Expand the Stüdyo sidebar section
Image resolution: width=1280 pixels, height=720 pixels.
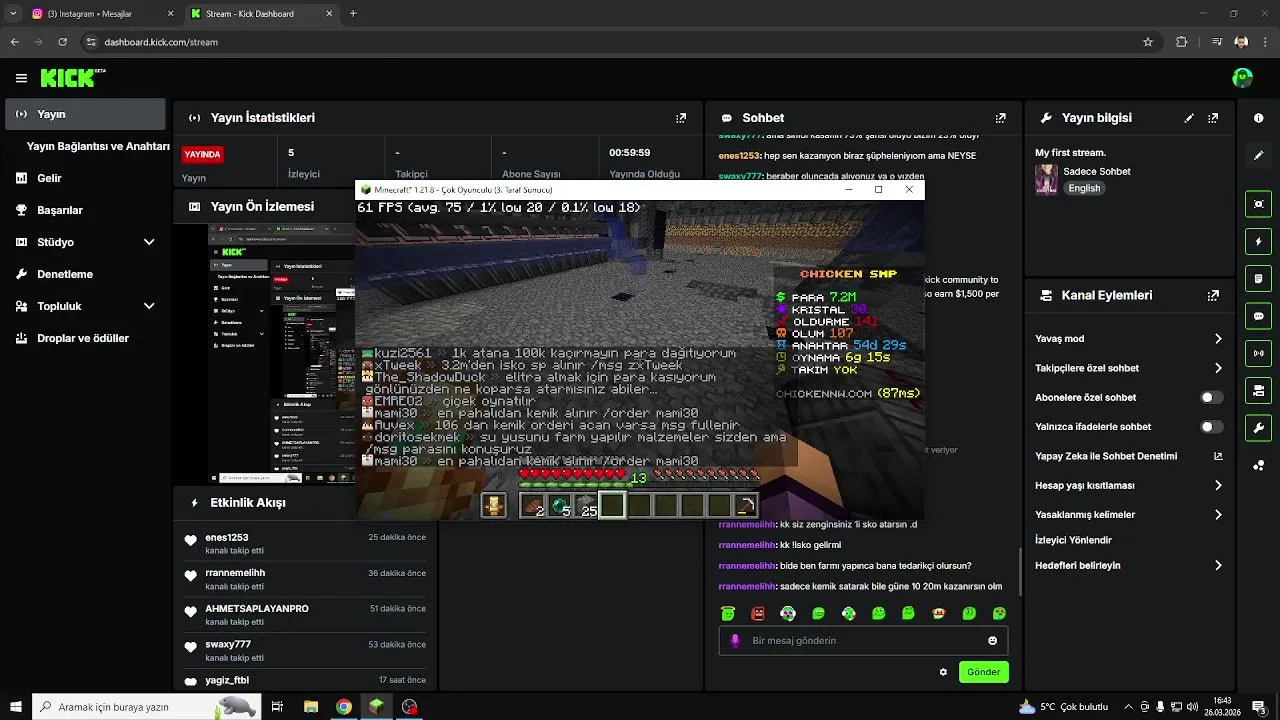(x=149, y=242)
